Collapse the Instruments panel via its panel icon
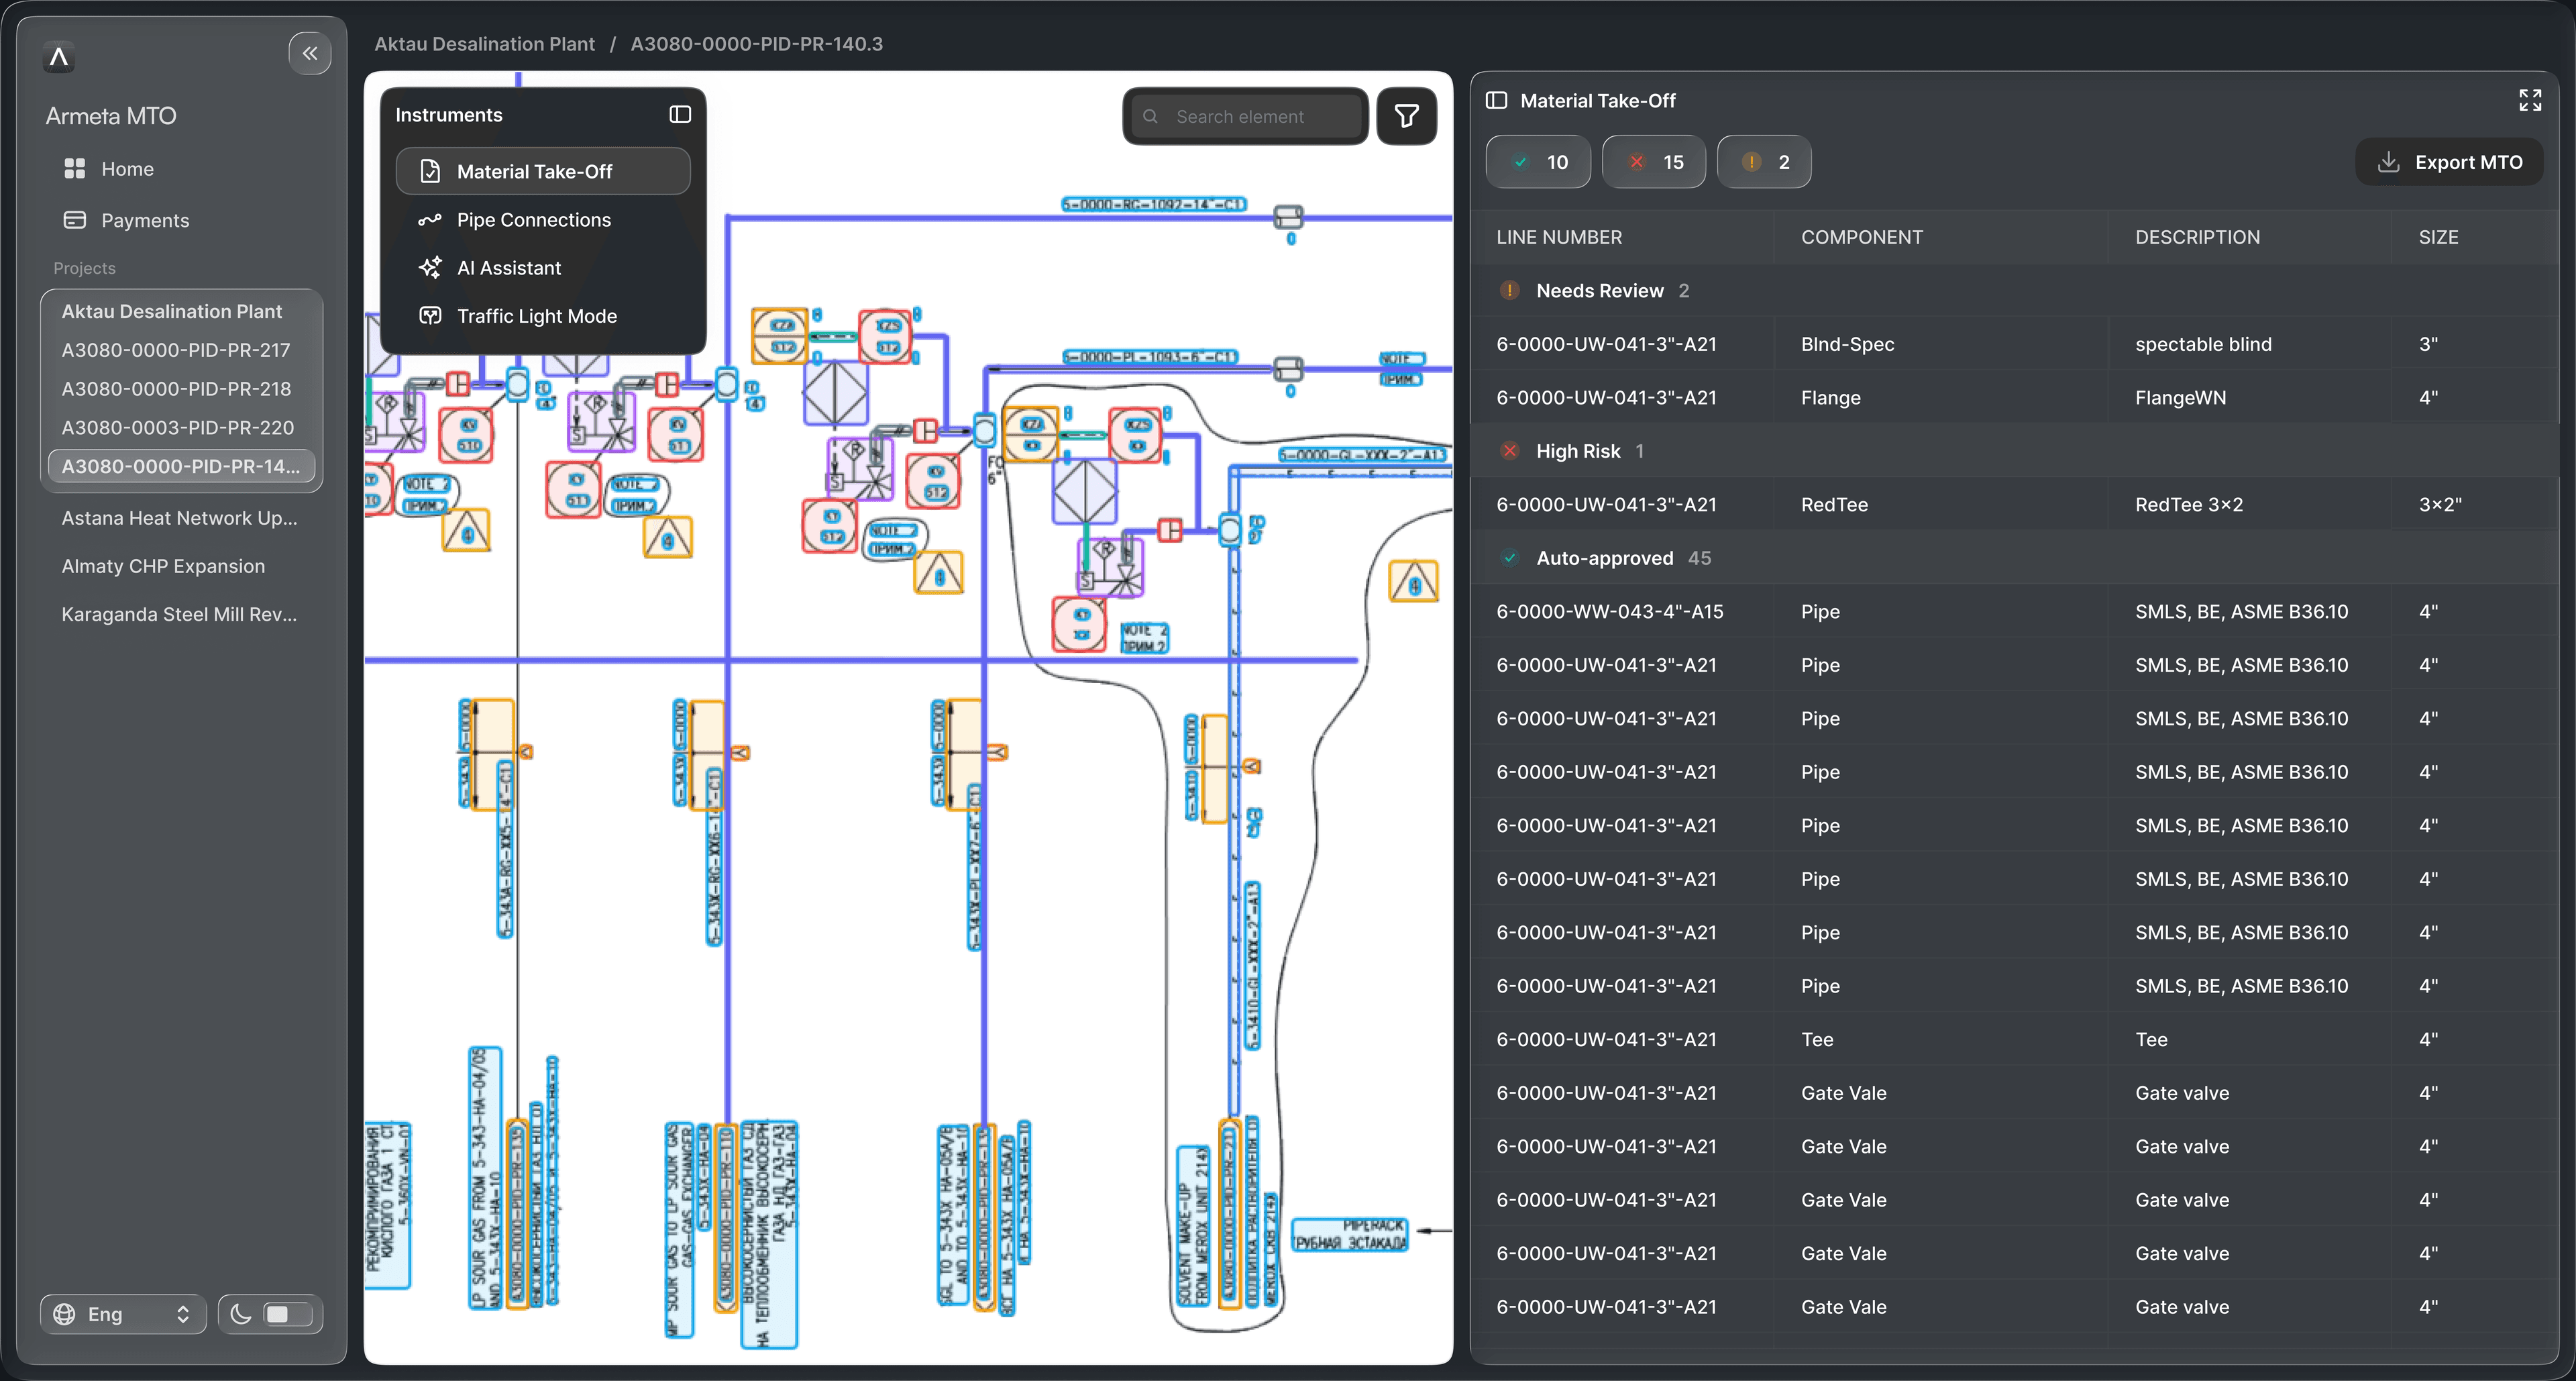Viewport: 2576px width, 1381px height. (679, 114)
